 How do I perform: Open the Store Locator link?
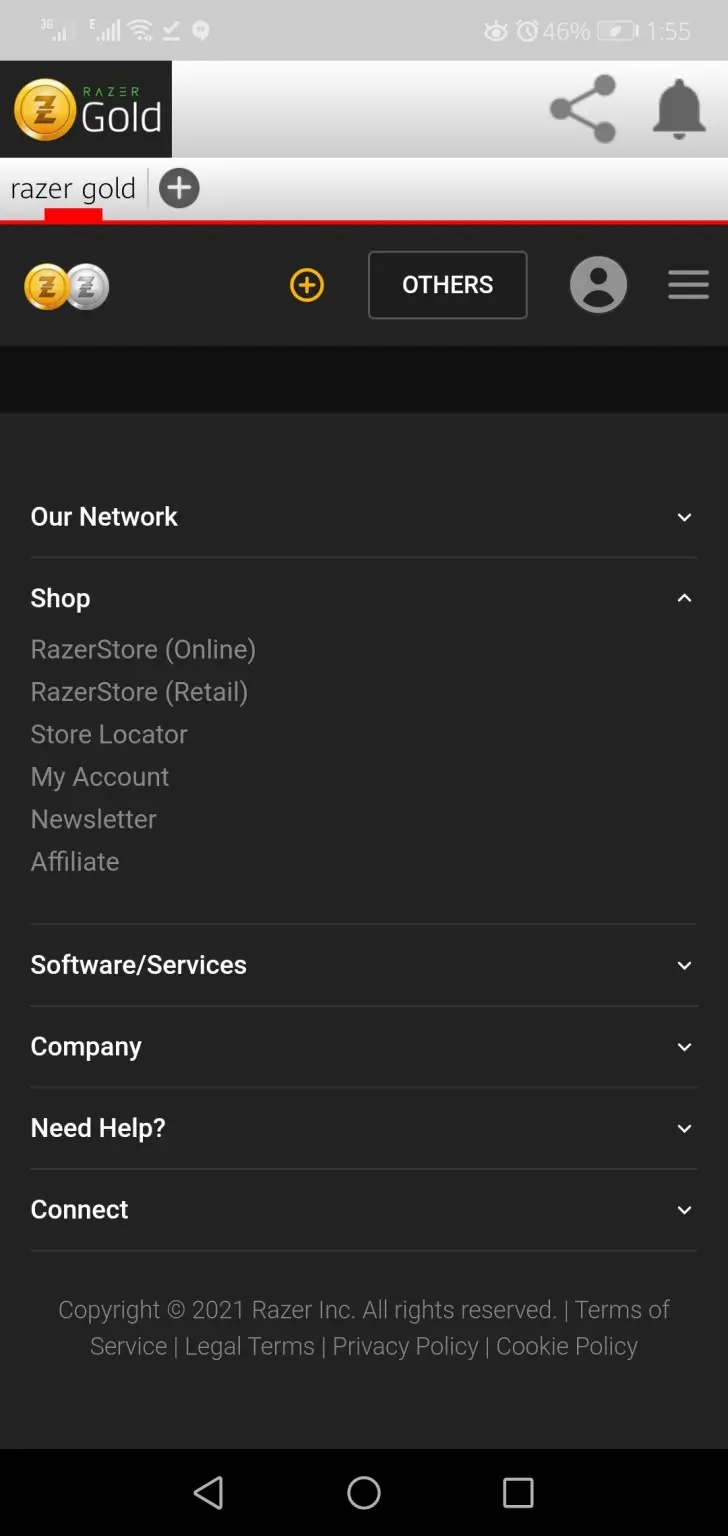click(109, 734)
